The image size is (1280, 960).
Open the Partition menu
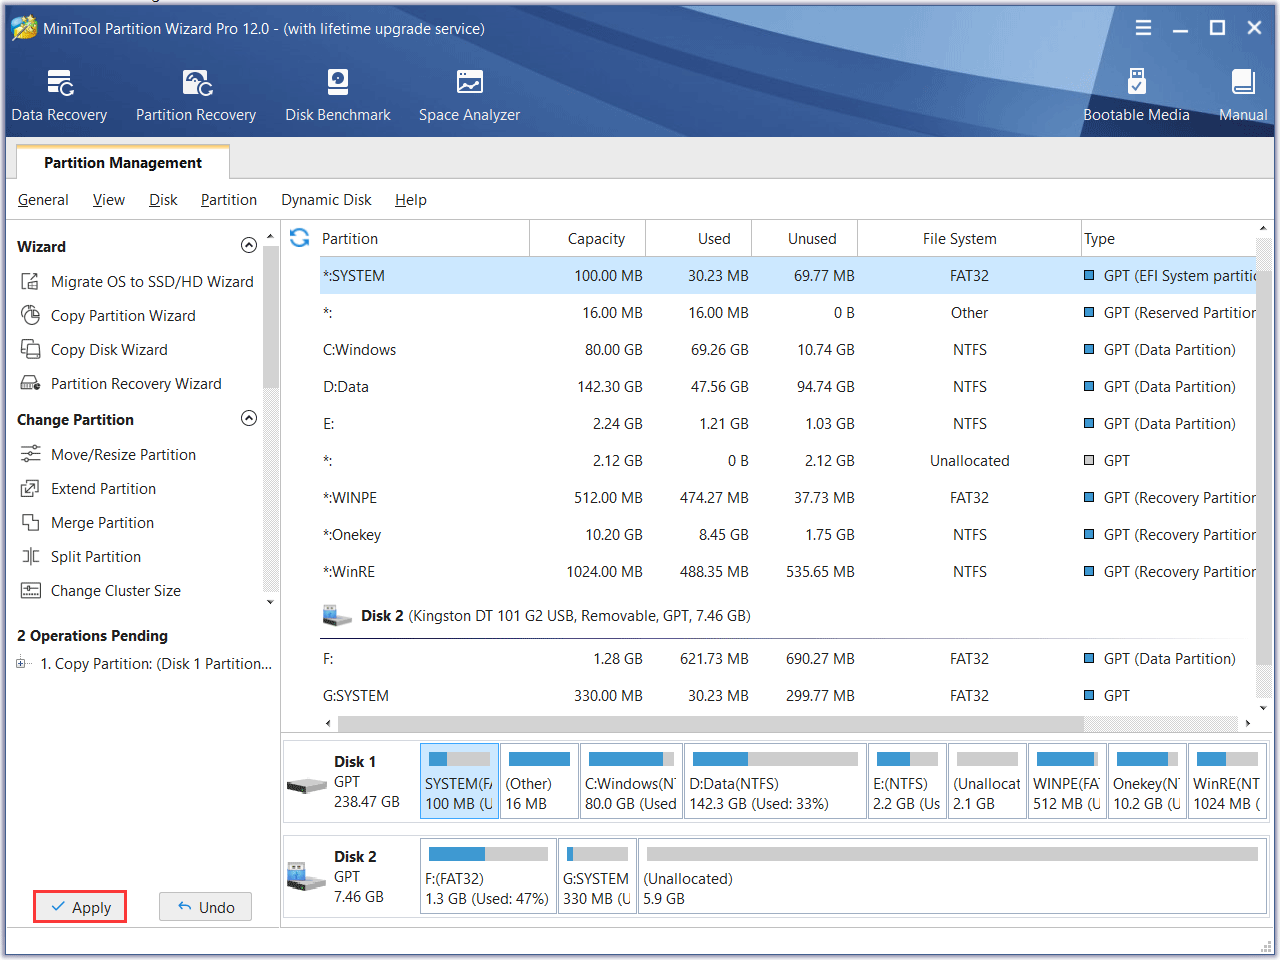(x=229, y=200)
